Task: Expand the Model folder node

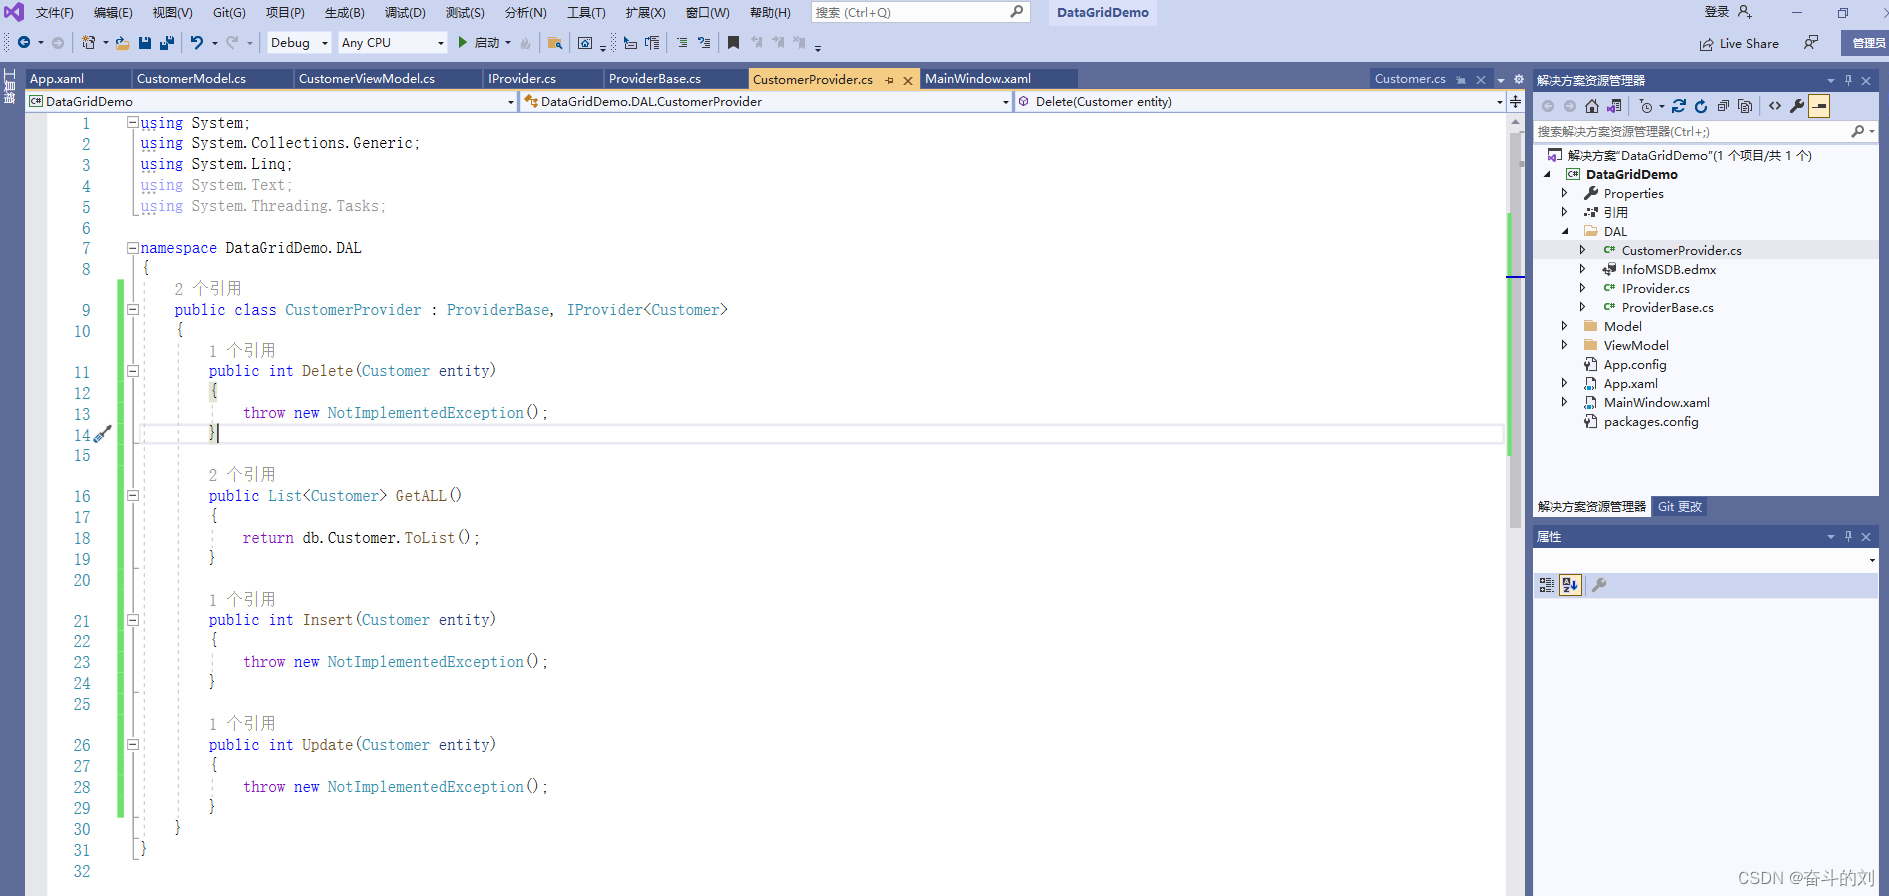Action: (1565, 326)
